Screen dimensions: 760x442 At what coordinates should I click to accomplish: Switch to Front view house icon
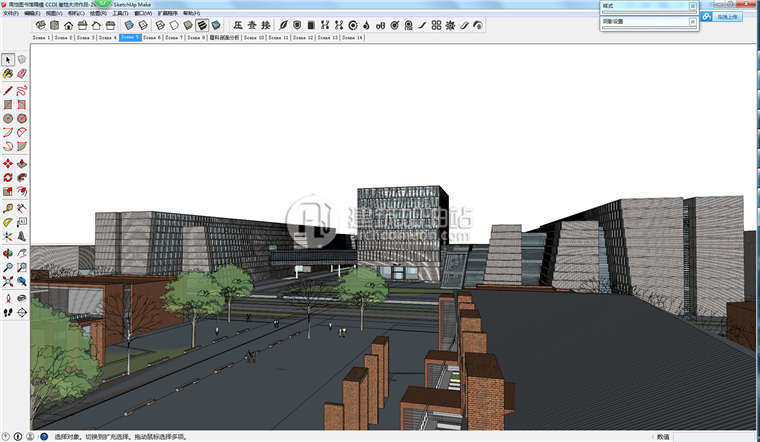[68, 25]
